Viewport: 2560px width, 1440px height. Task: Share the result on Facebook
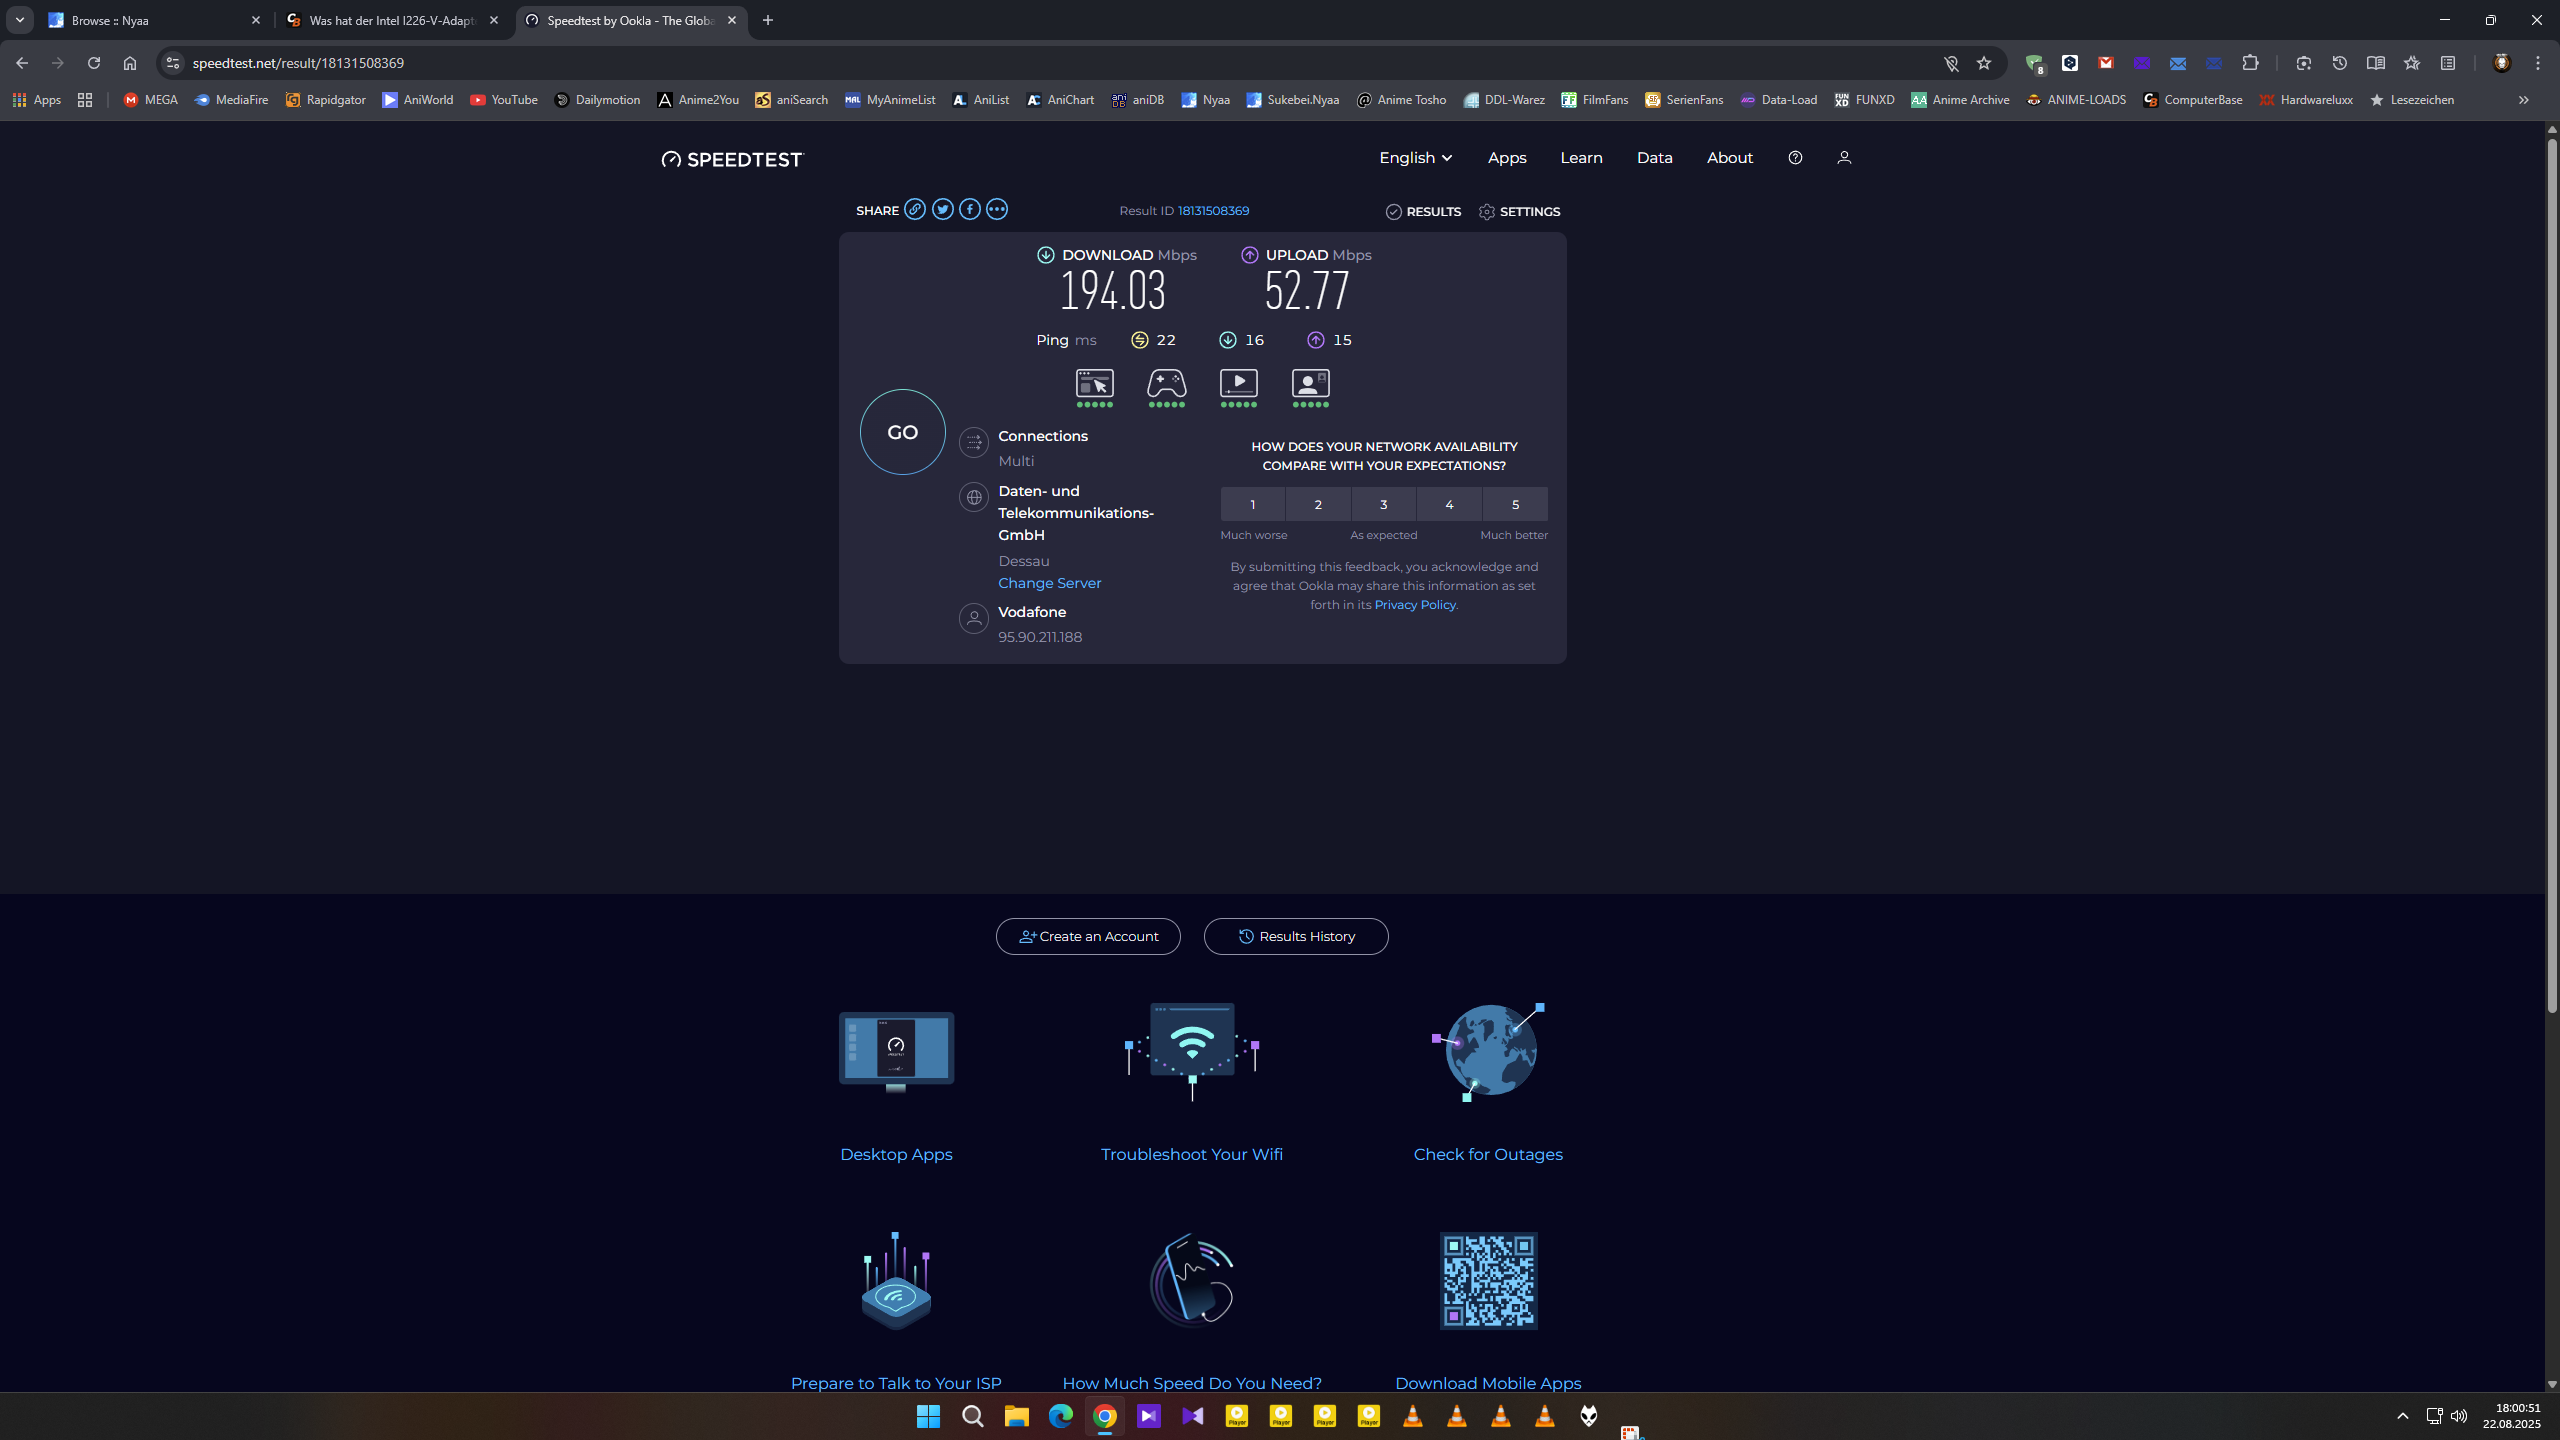coord(969,208)
